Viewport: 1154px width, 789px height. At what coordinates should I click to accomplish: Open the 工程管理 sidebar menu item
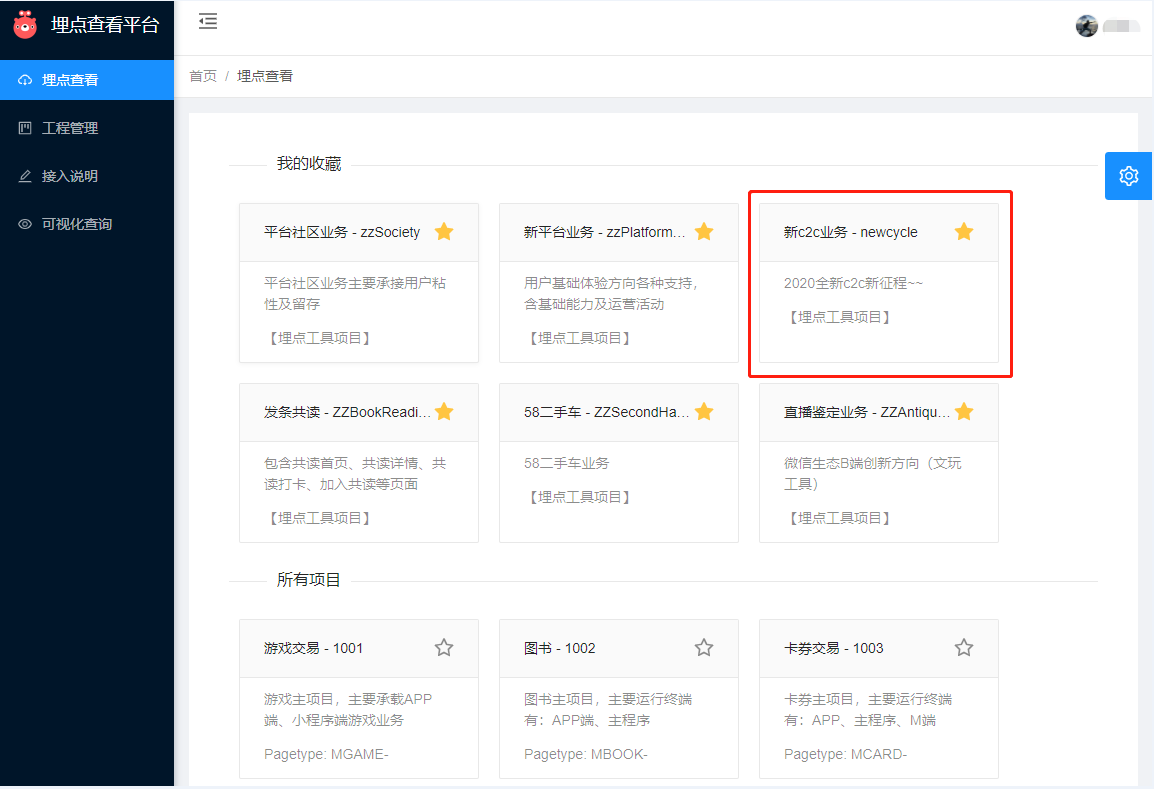pyautogui.click(x=87, y=128)
